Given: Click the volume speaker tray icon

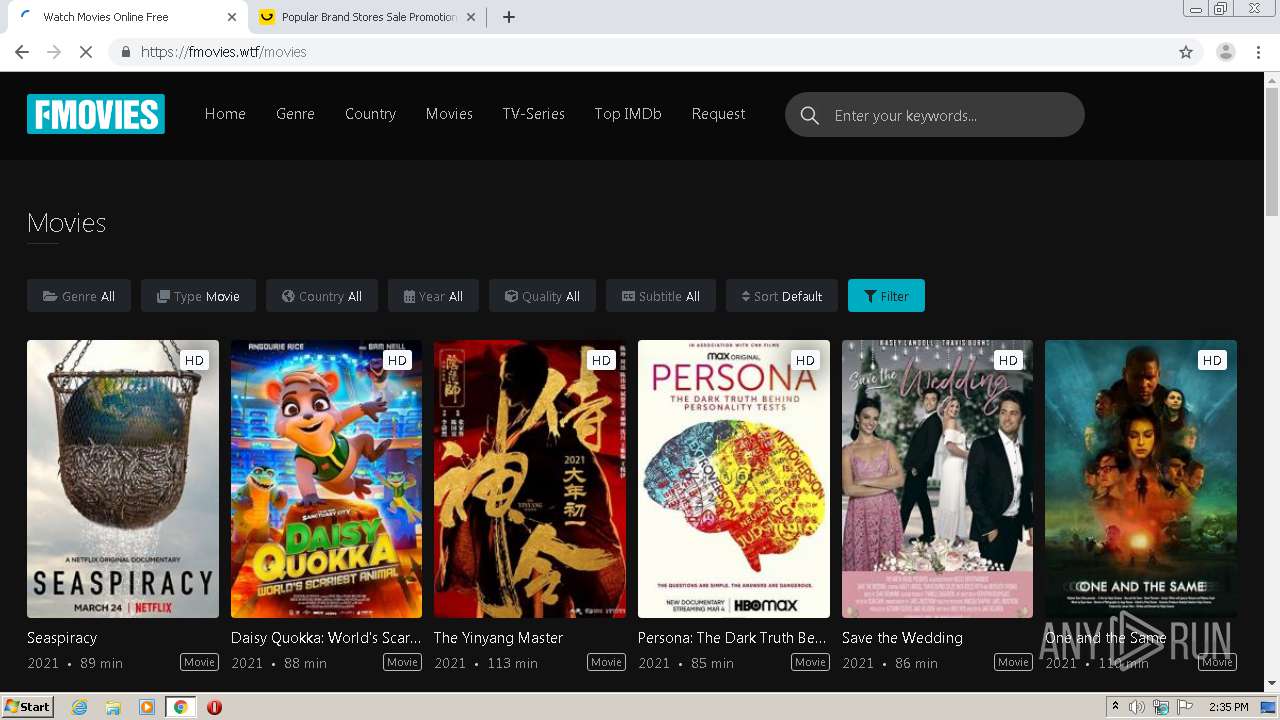Looking at the screenshot, I should pos(1137,707).
